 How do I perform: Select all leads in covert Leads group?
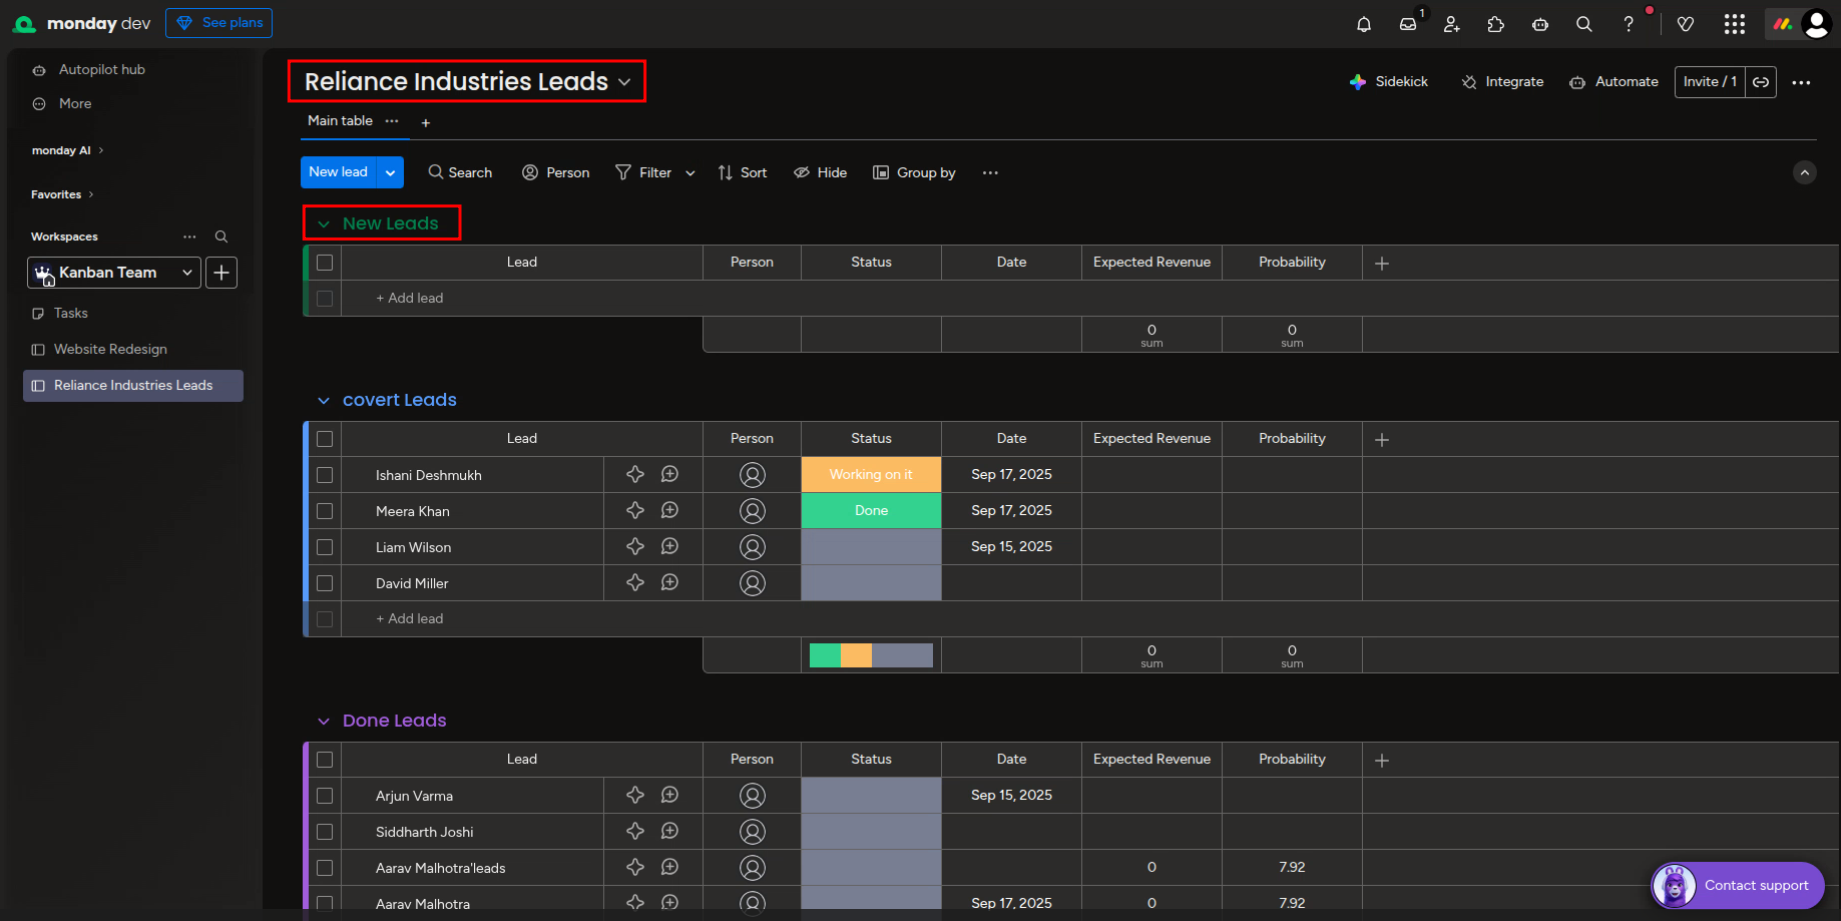pyautogui.click(x=325, y=439)
